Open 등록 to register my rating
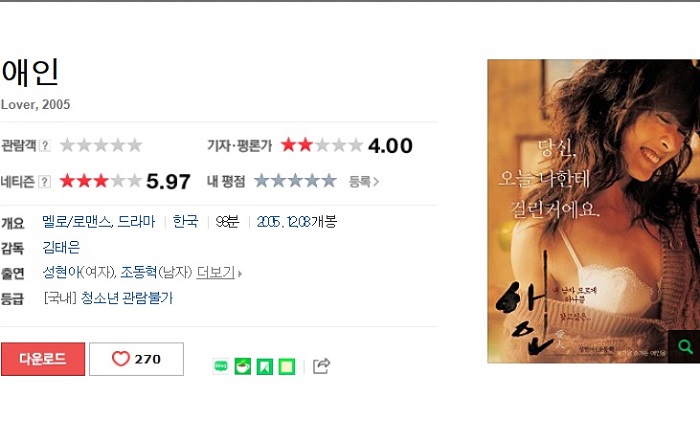This screenshot has width=700, height=440. (363, 182)
